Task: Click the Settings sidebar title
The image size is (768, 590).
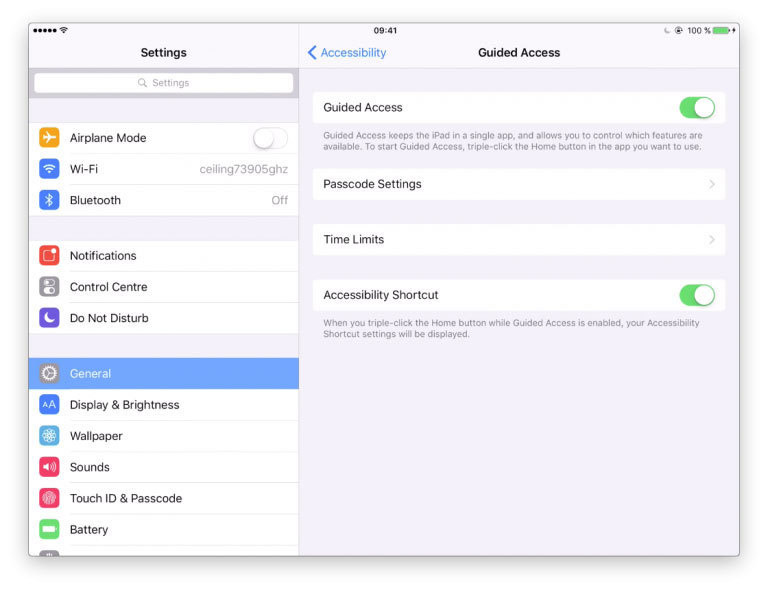Action: coord(164,52)
